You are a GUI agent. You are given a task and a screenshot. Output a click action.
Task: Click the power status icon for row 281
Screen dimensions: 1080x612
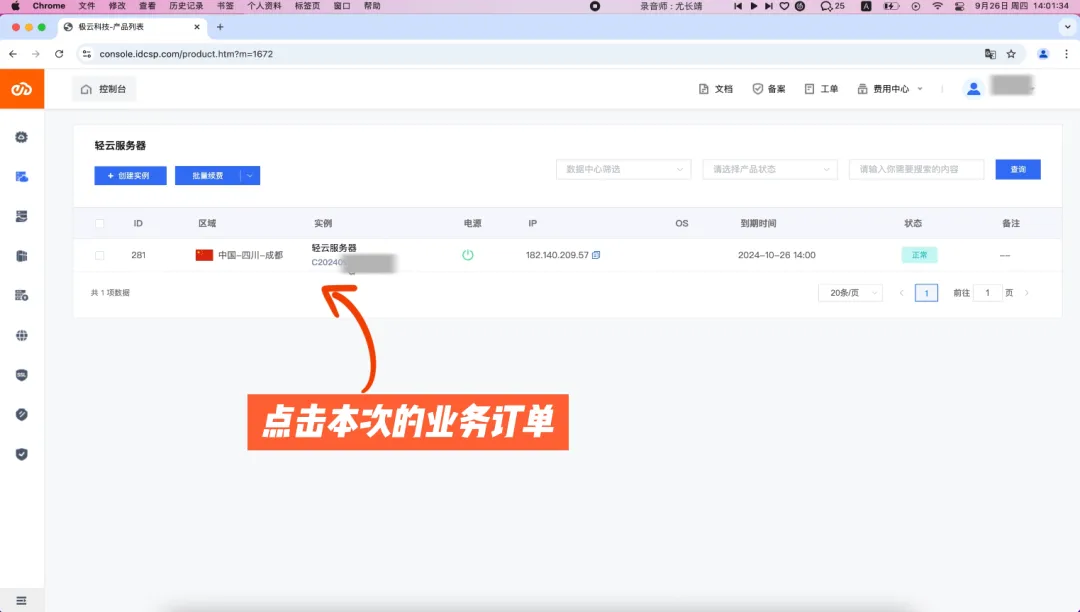click(x=468, y=255)
